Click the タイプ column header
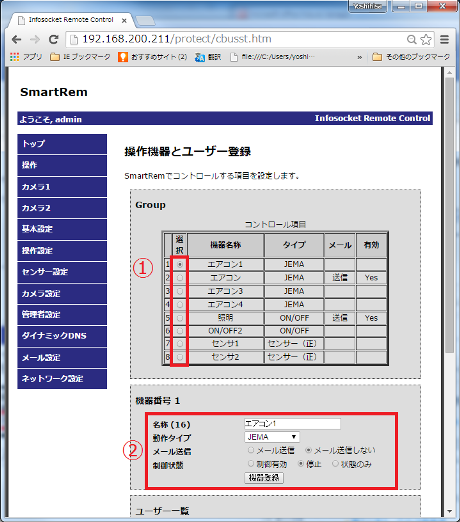460x522 pixels. 294,245
